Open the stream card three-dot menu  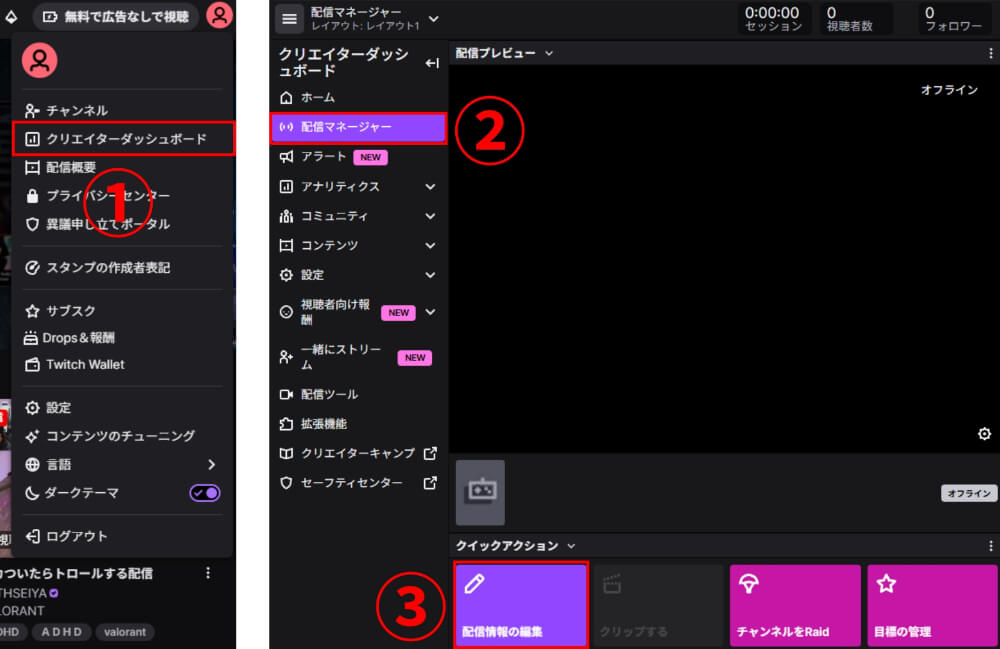point(208,573)
